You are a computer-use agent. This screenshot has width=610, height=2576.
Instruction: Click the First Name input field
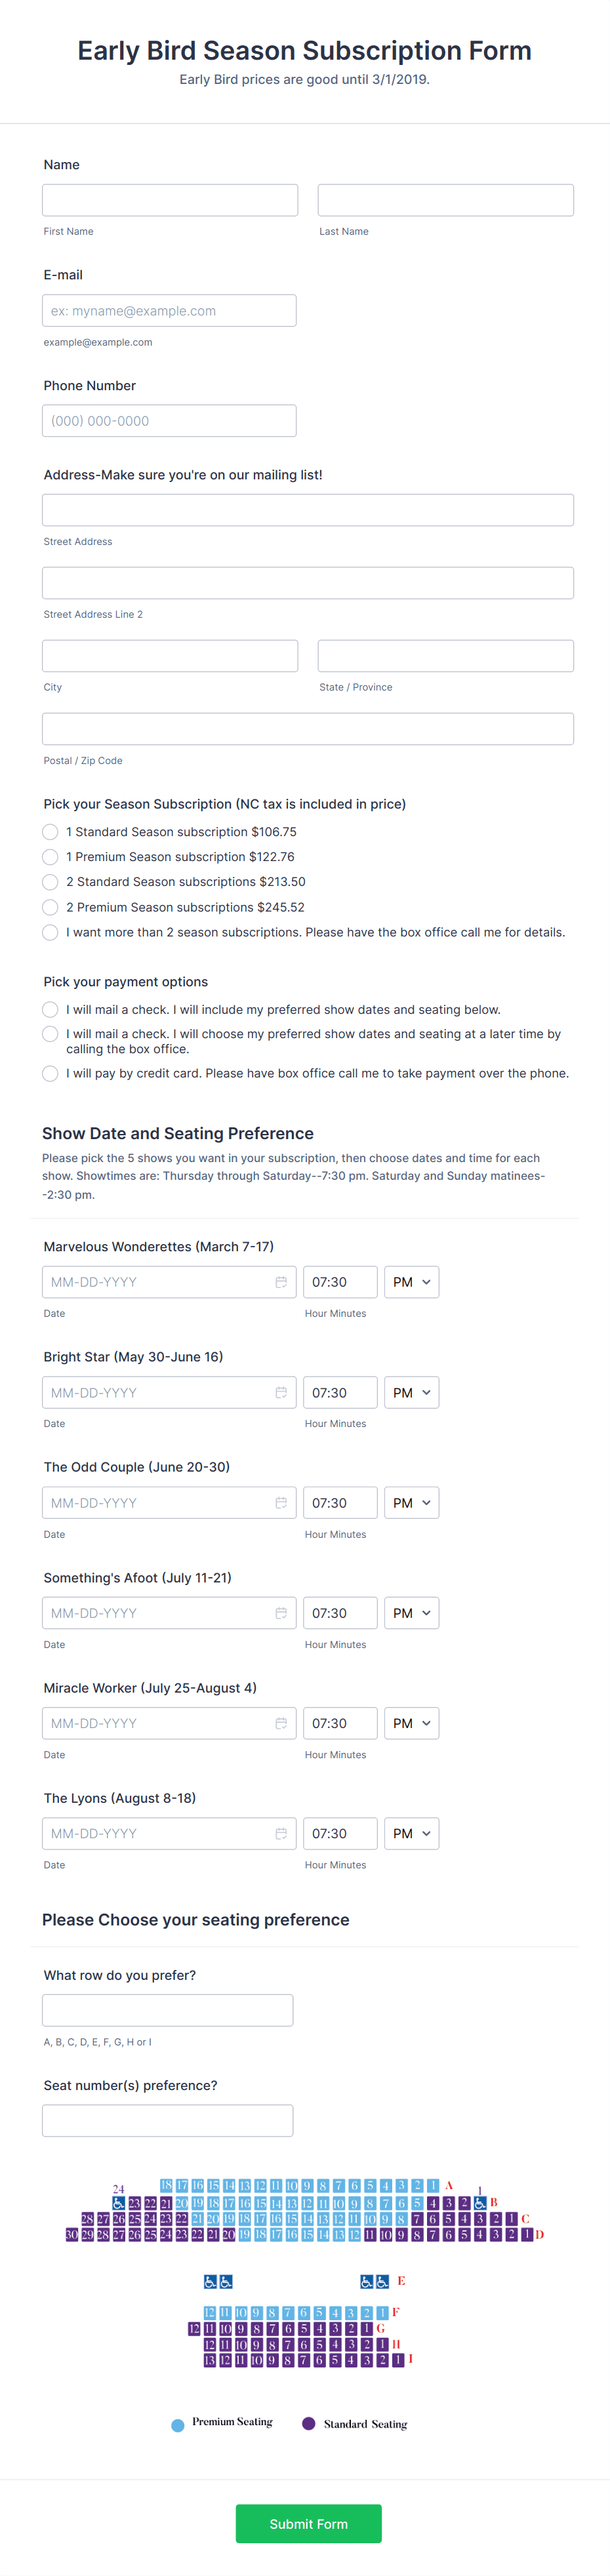[x=169, y=199]
